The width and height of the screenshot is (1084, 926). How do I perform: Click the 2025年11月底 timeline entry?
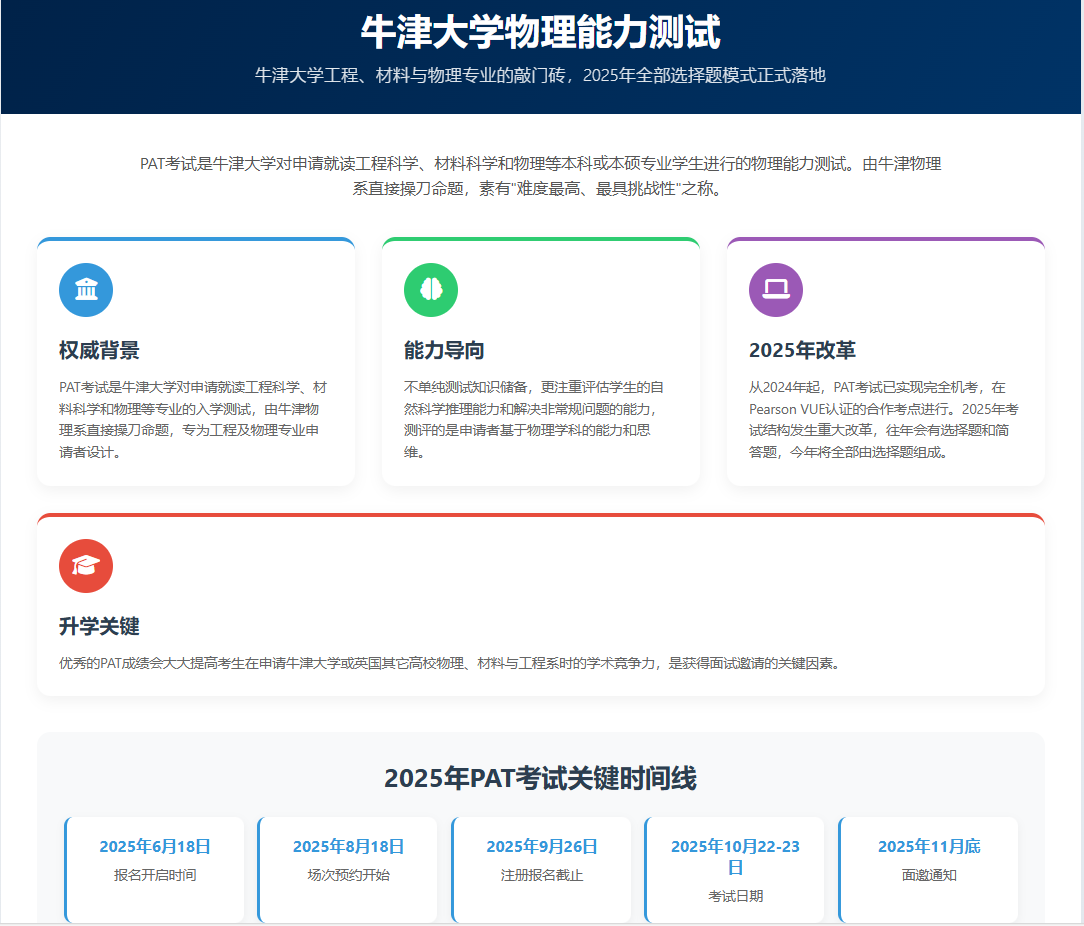(929, 846)
